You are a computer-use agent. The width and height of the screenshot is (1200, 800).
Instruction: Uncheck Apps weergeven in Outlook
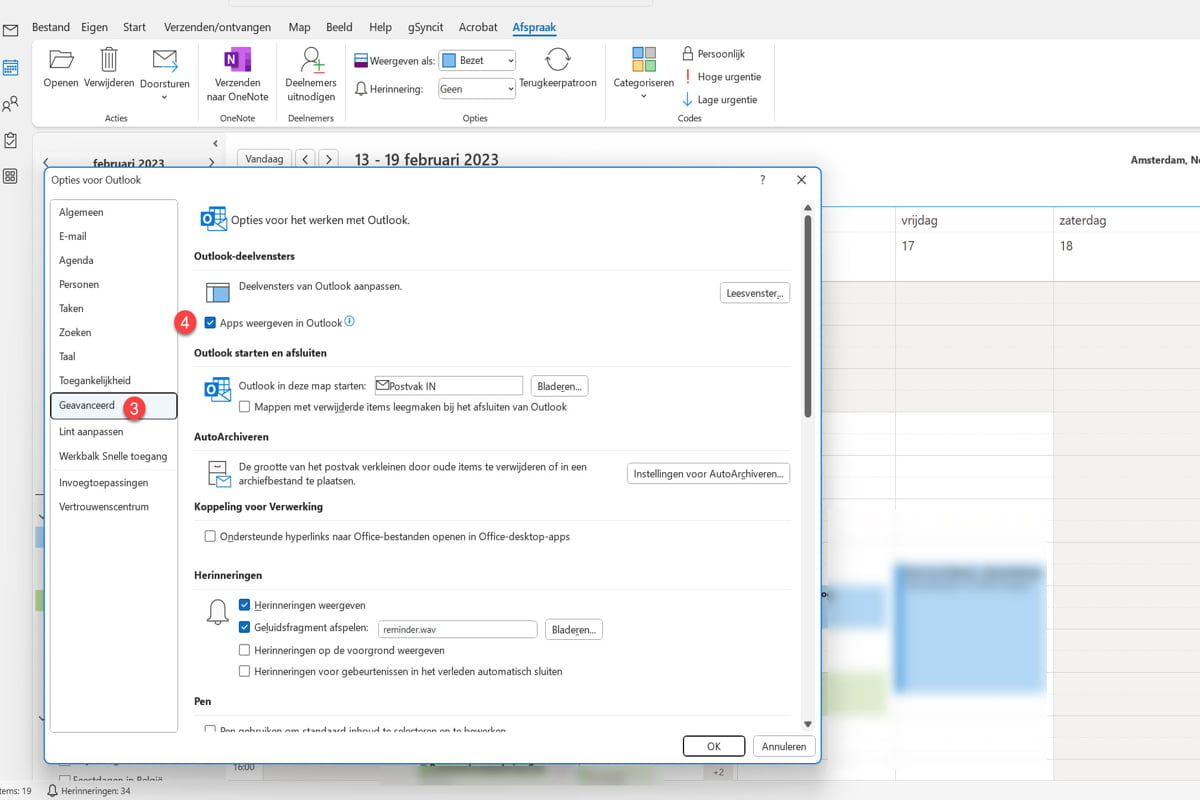pos(210,323)
